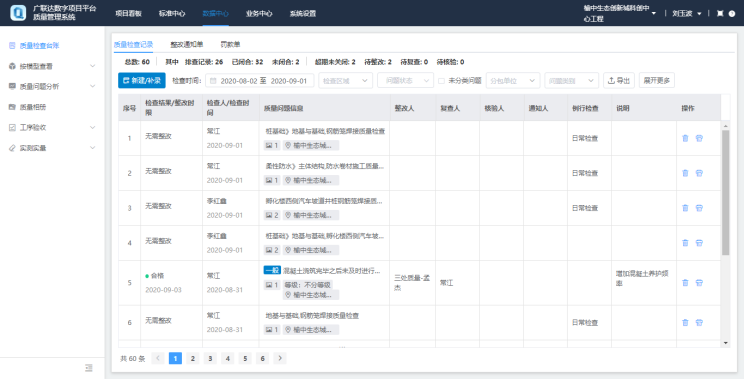Click the trash icon in row 5
Viewport: 745px width, 379px height.
(685, 283)
